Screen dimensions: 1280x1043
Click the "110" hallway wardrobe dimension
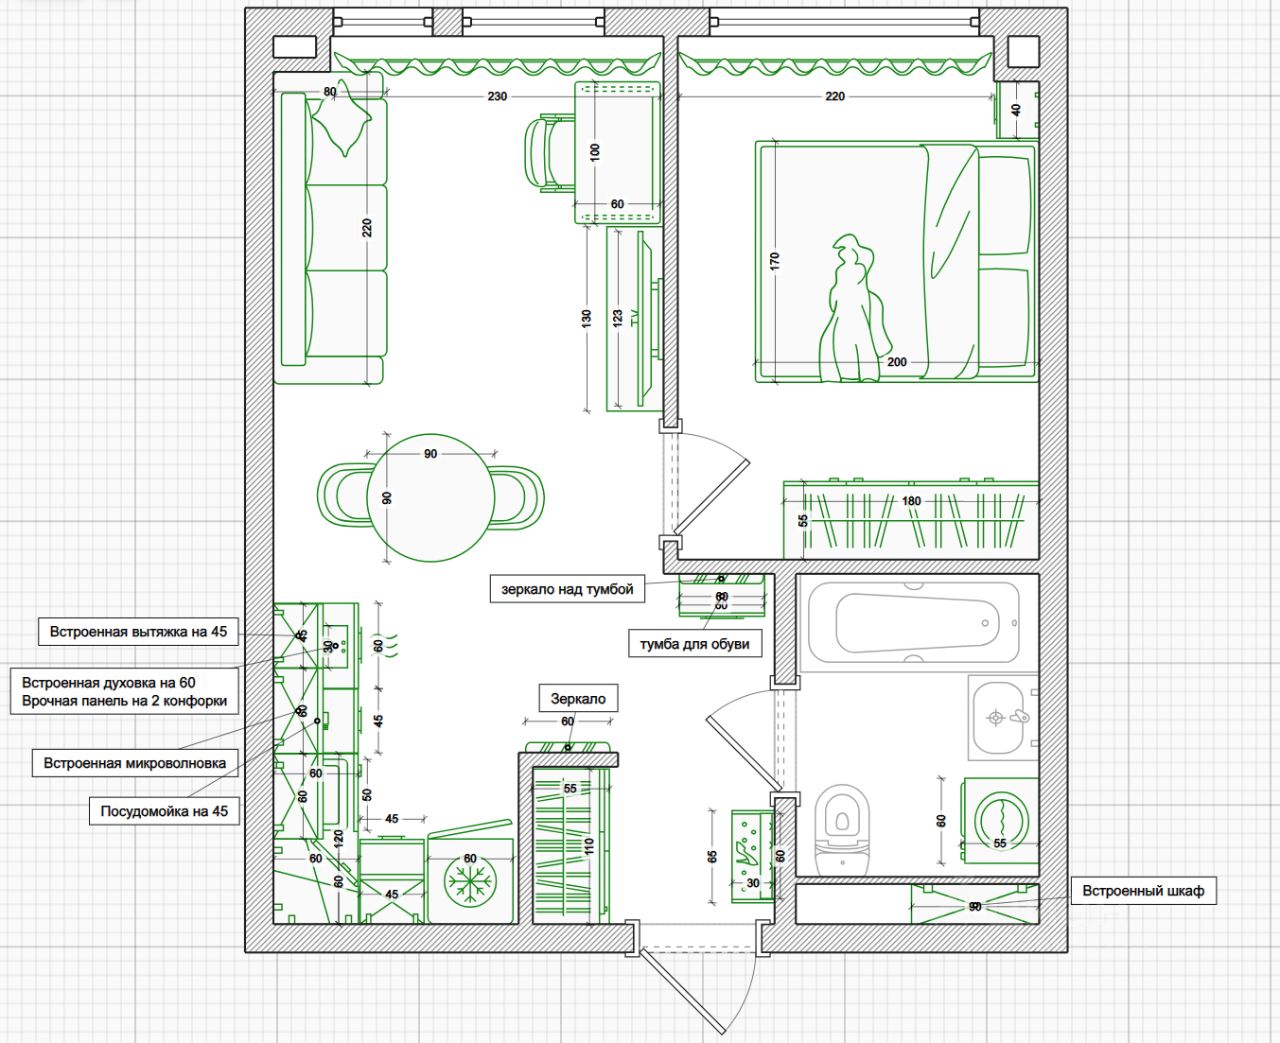tap(589, 849)
